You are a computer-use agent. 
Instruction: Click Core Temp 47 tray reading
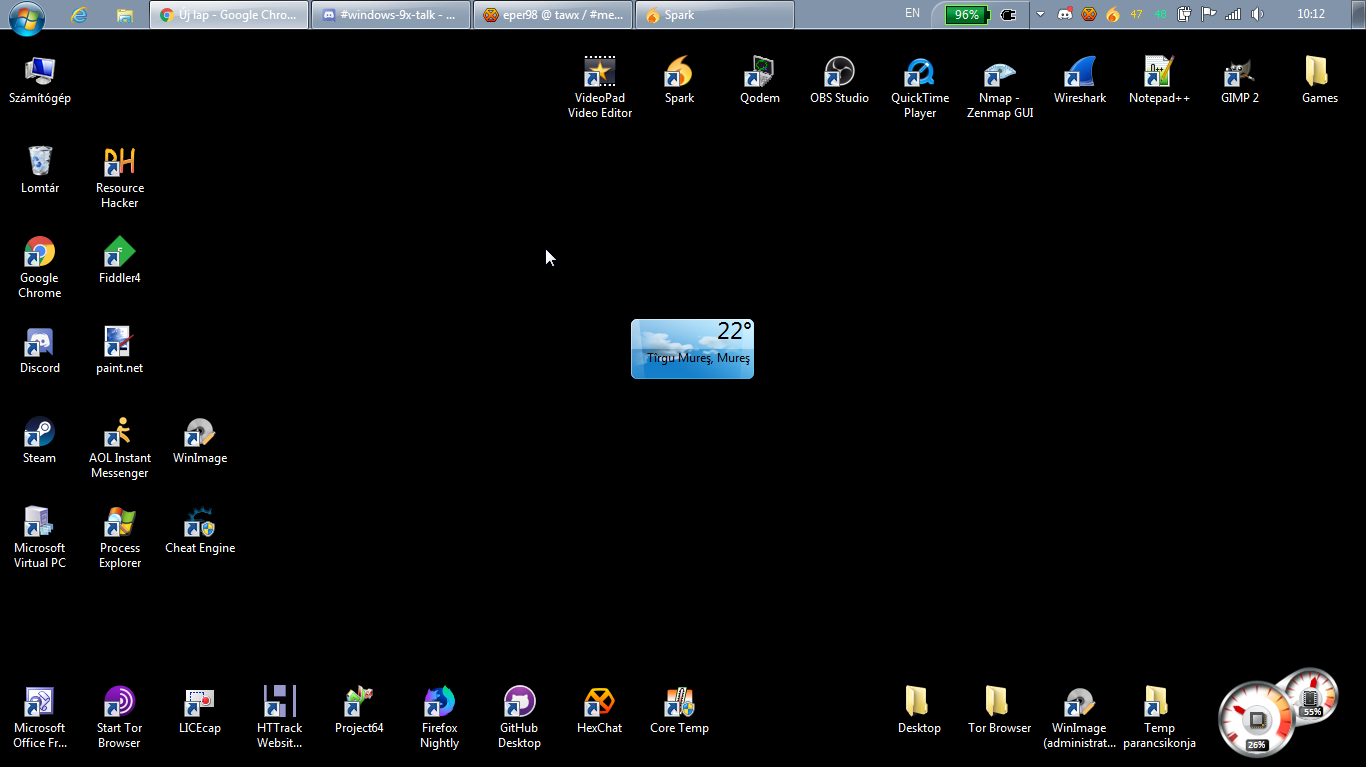(x=1136, y=15)
